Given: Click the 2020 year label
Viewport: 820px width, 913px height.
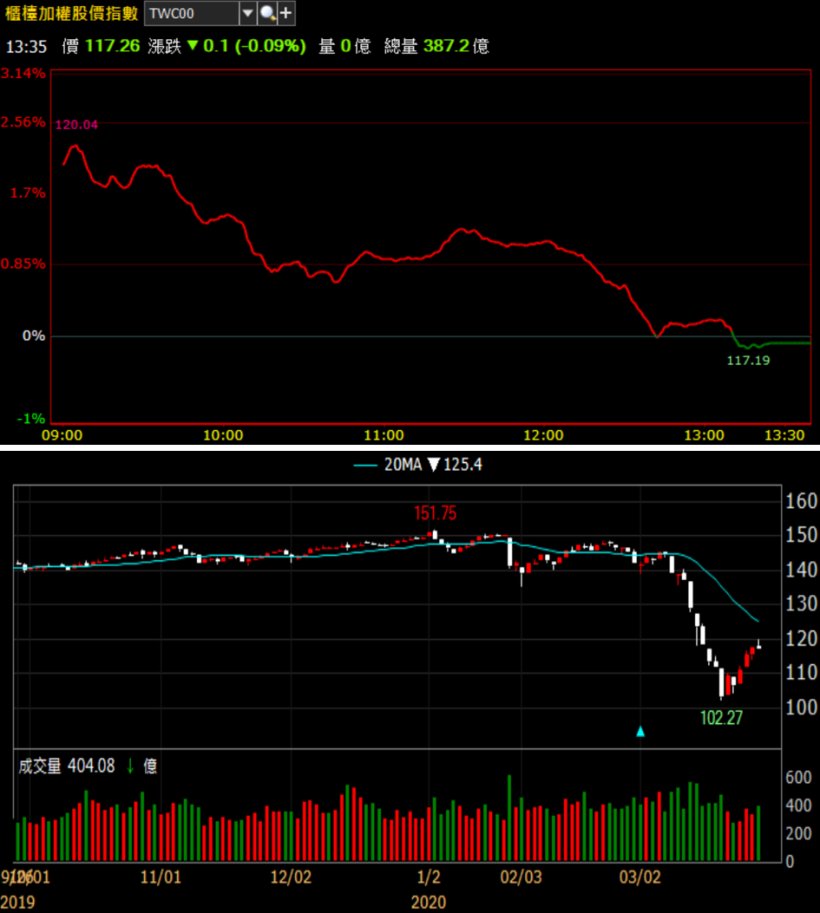Looking at the screenshot, I should coord(429,902).
